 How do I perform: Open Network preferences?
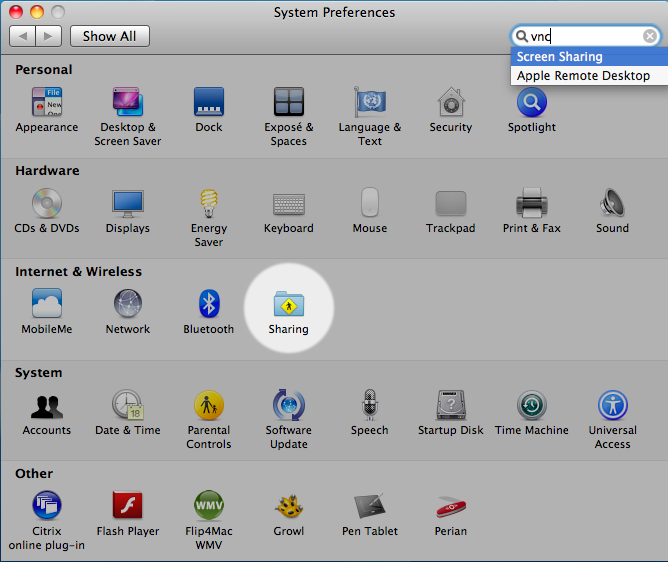pyautogui.click(x=128, y=304)
